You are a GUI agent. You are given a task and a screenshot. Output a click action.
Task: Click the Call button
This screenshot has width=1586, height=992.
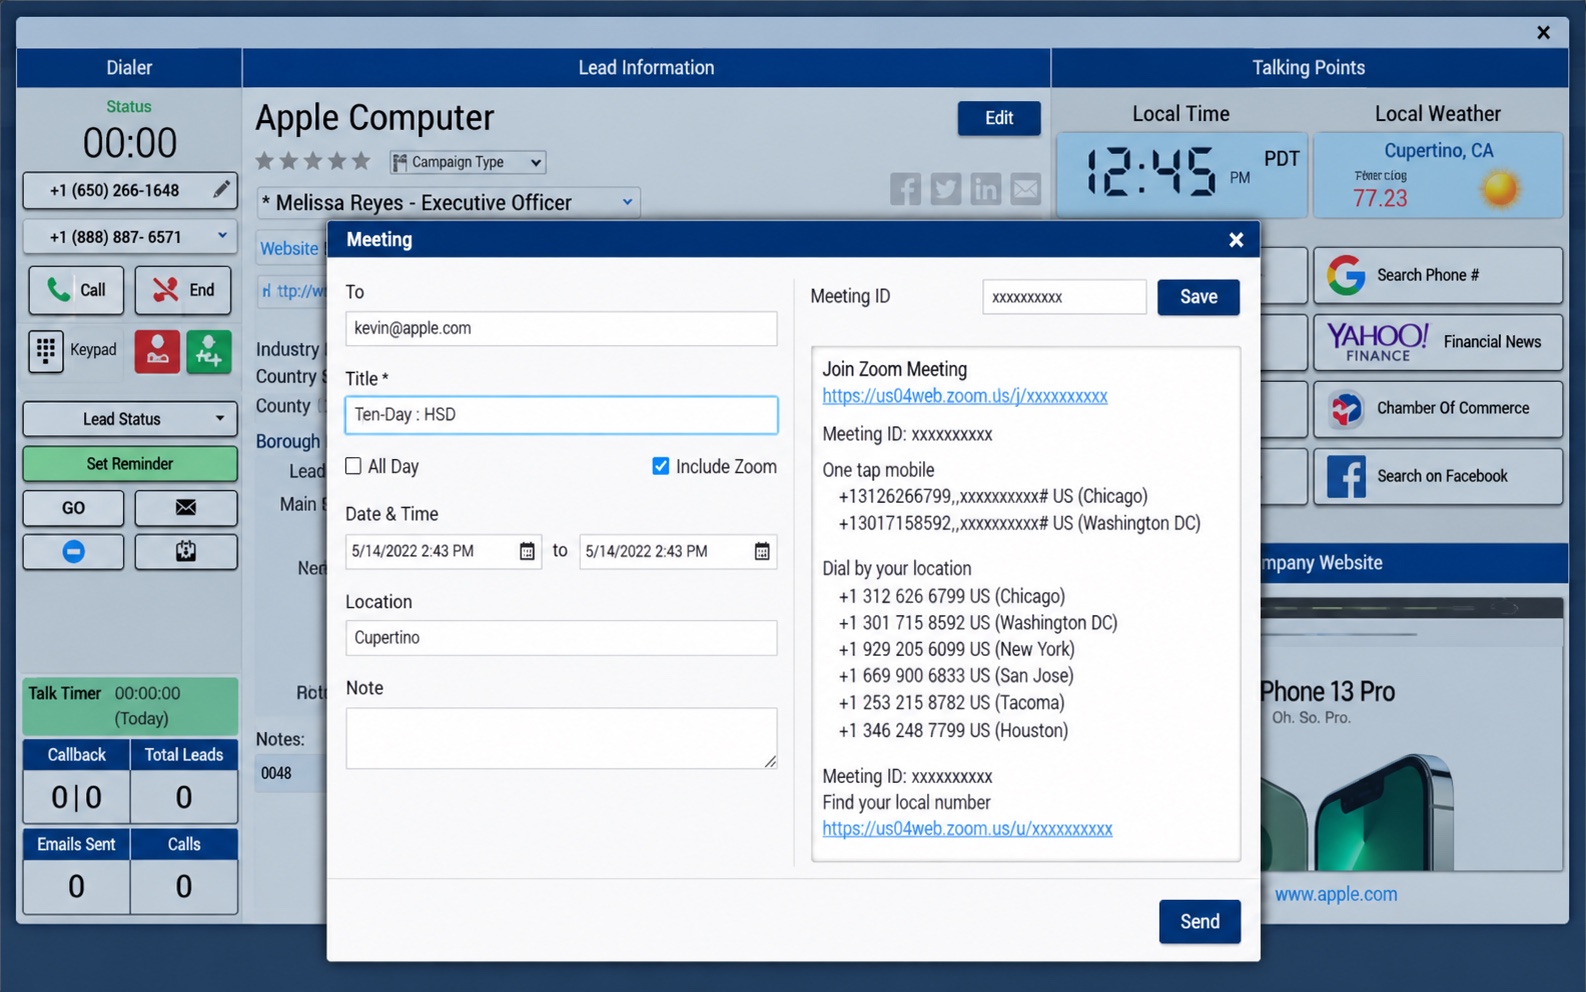coord(76,290)
